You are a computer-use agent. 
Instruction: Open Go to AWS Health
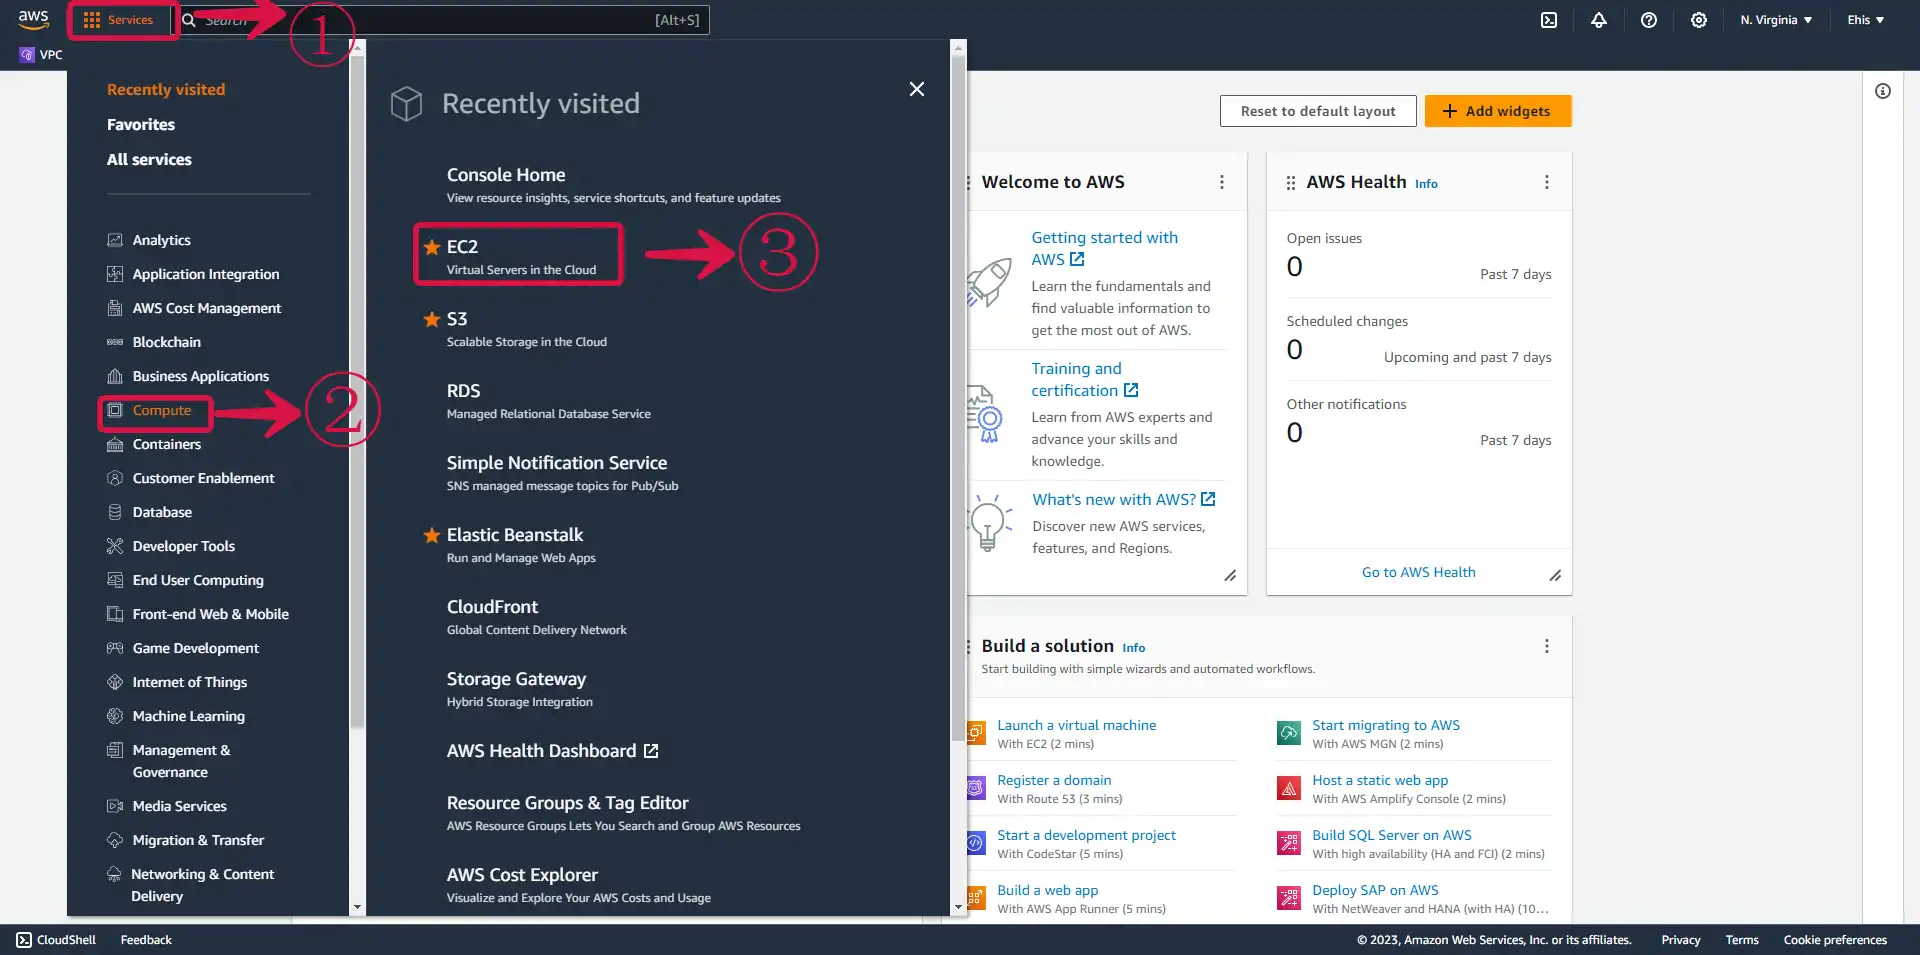click(1418, 572)
